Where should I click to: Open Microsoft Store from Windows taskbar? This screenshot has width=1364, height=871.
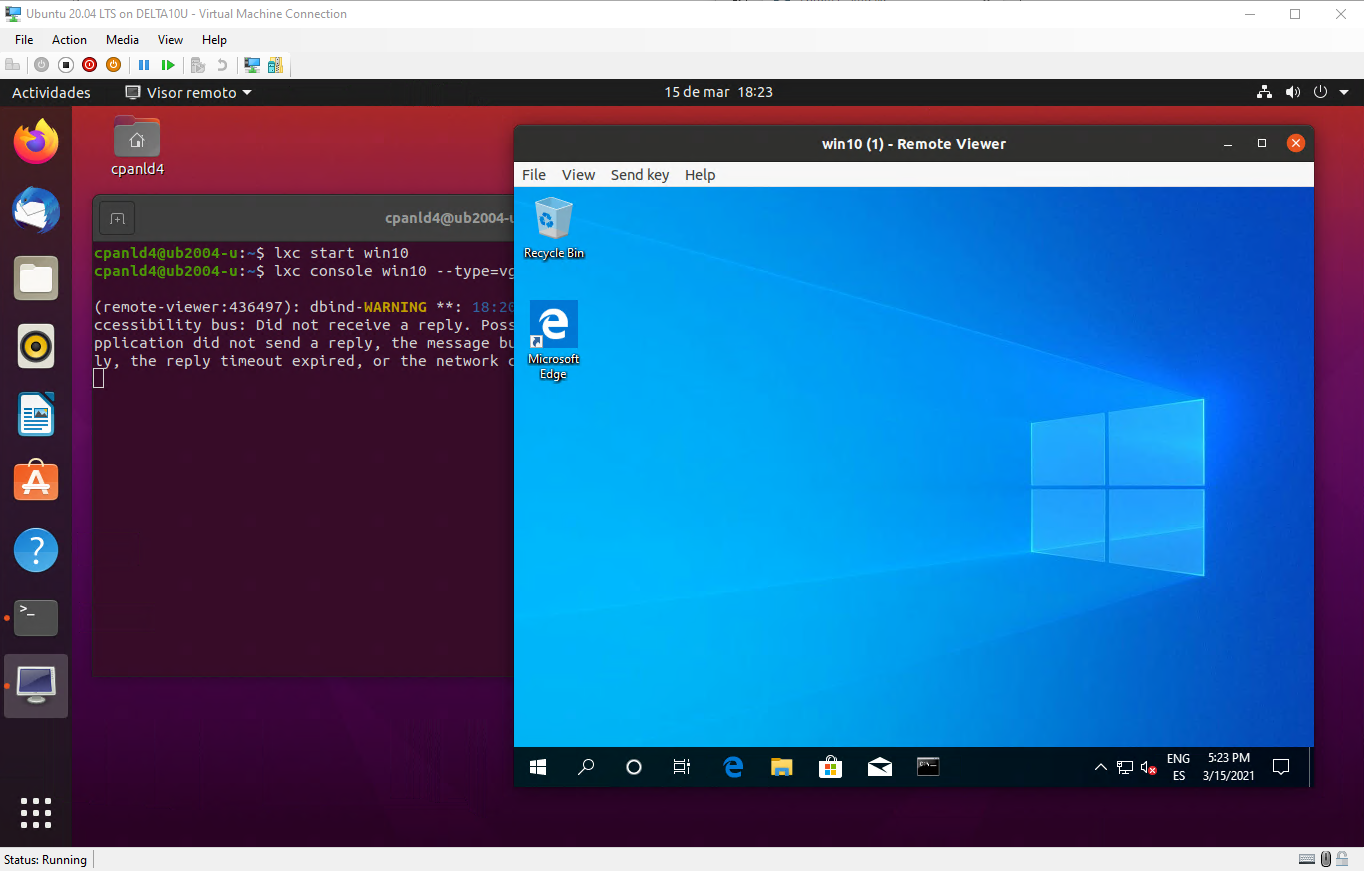tap(830, 767)
